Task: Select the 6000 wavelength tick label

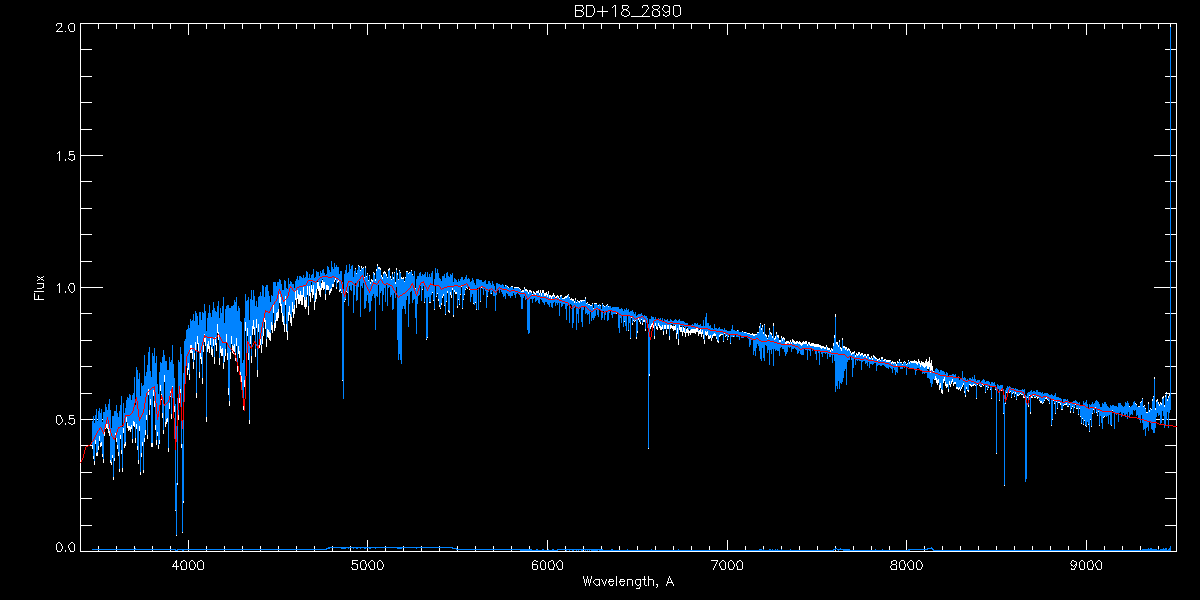Action: [x=547, y=565]
